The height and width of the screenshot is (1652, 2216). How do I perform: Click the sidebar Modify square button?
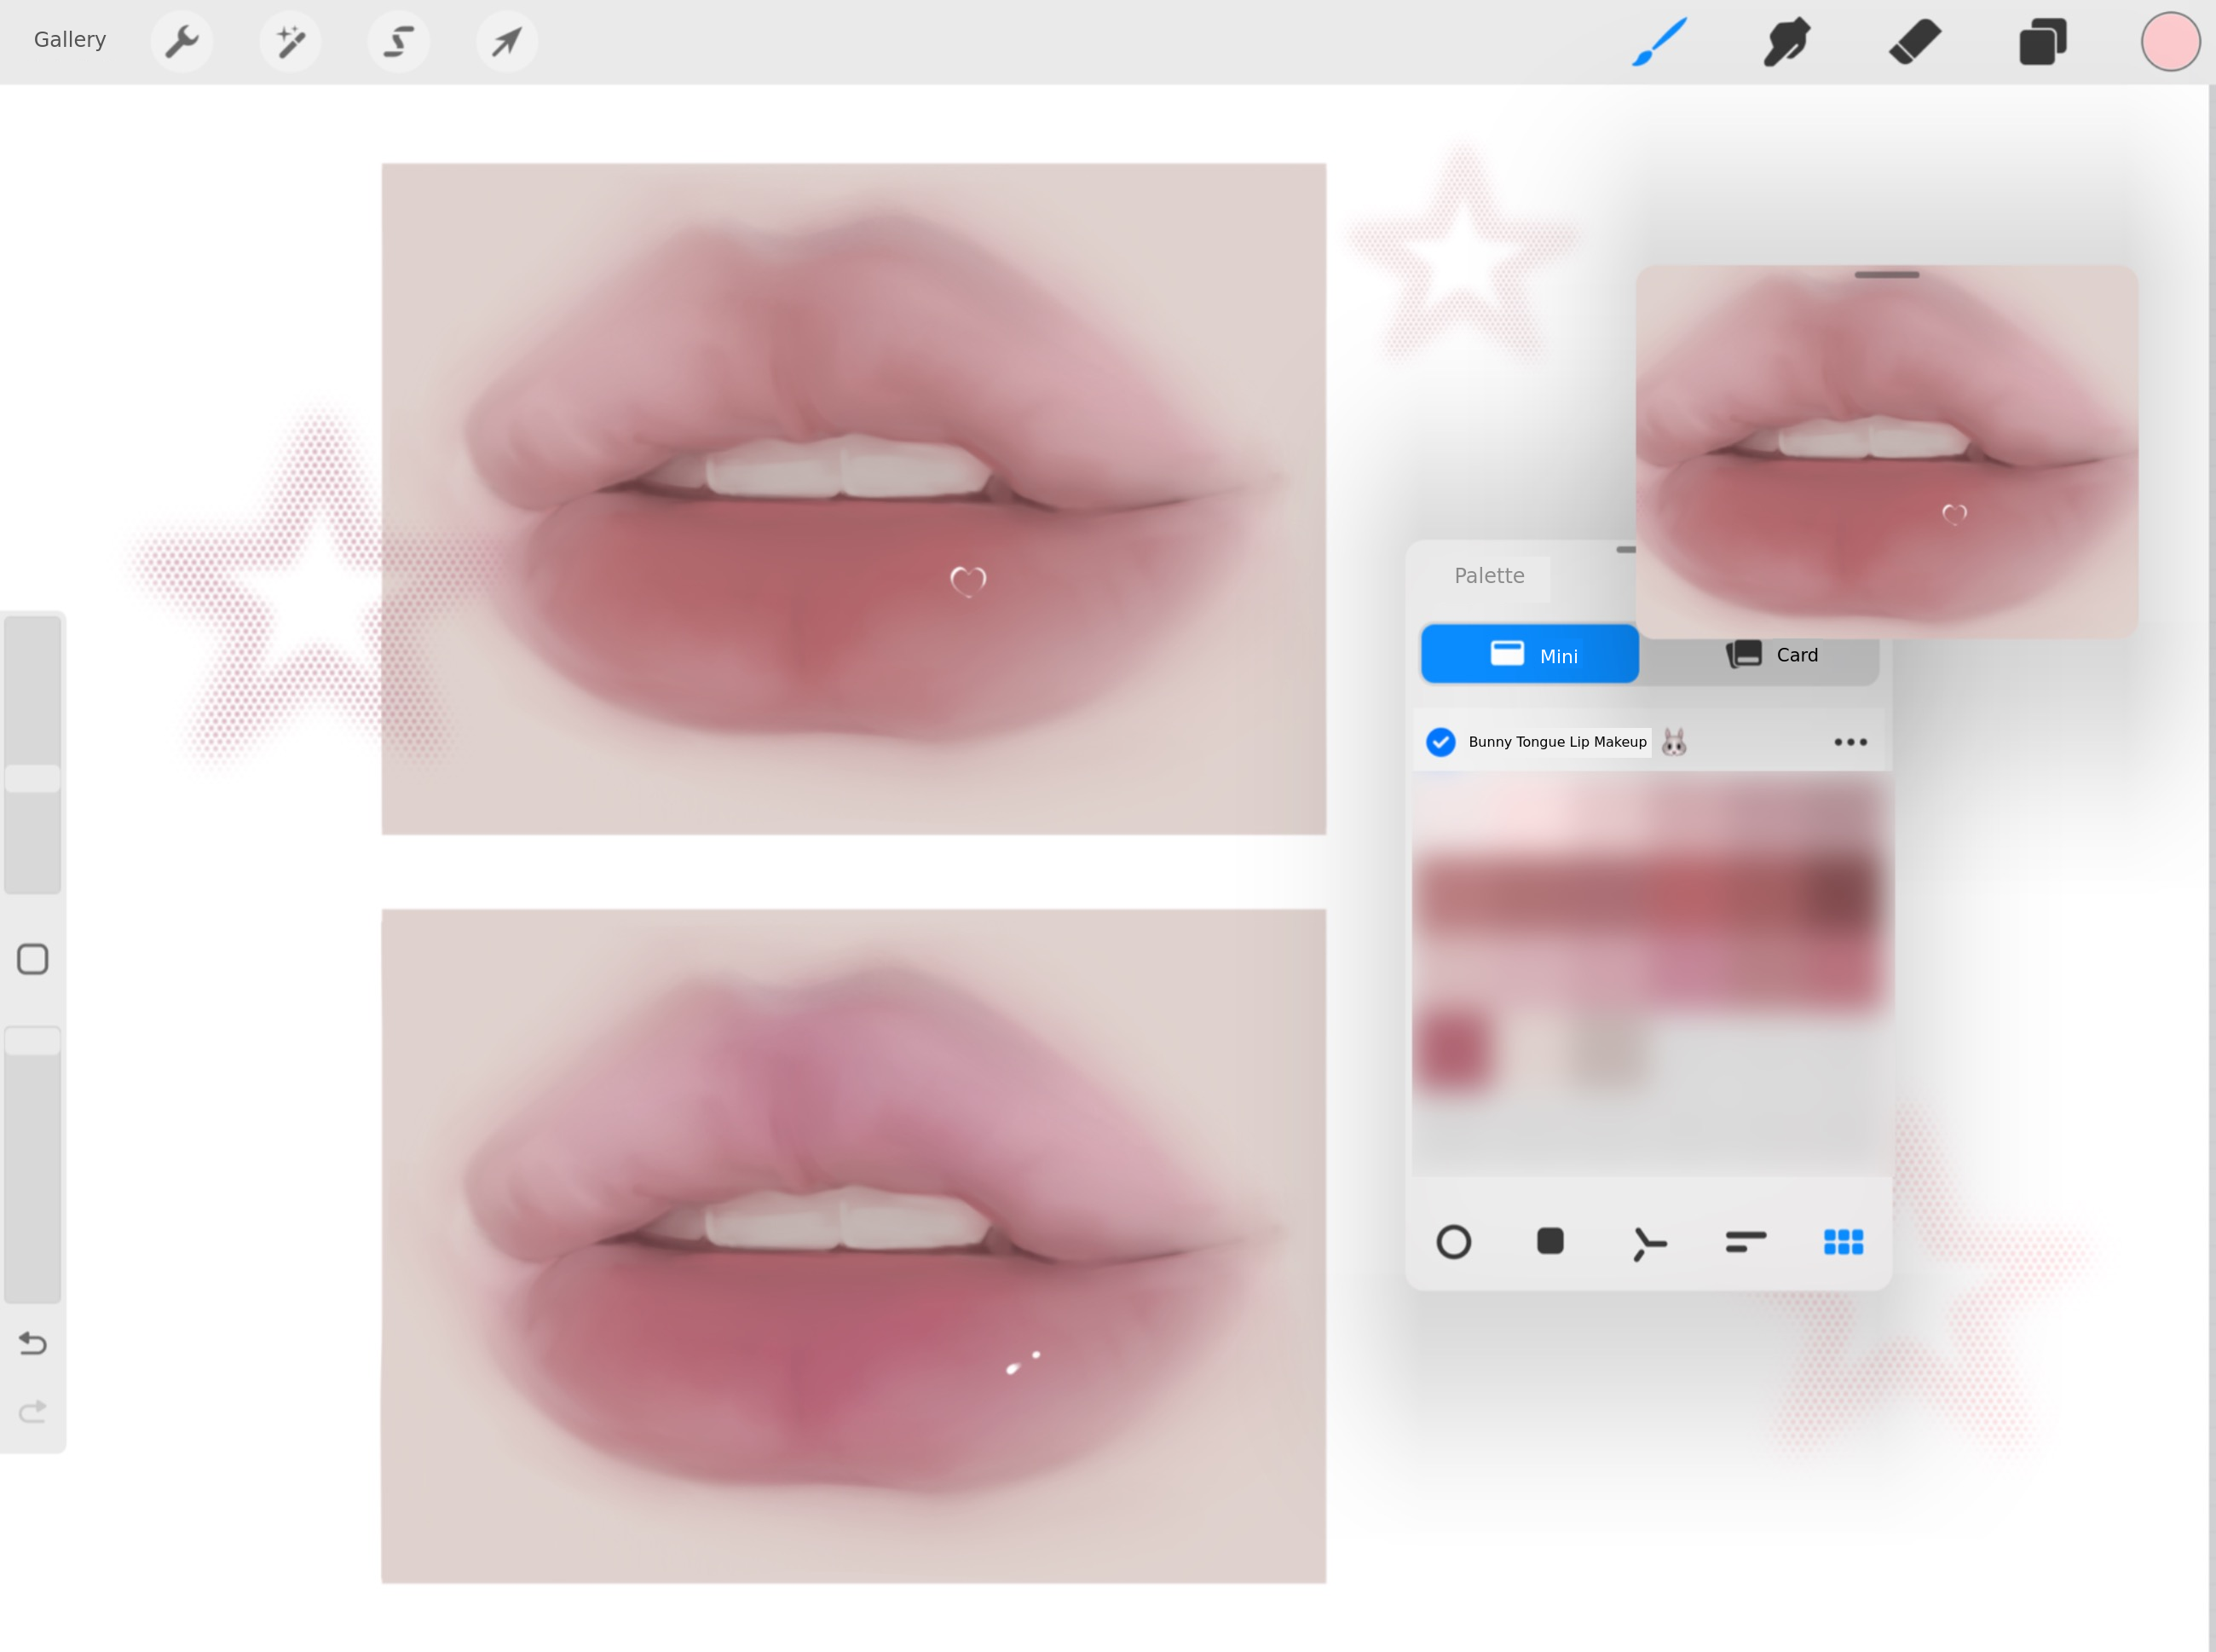click(33, 959)
